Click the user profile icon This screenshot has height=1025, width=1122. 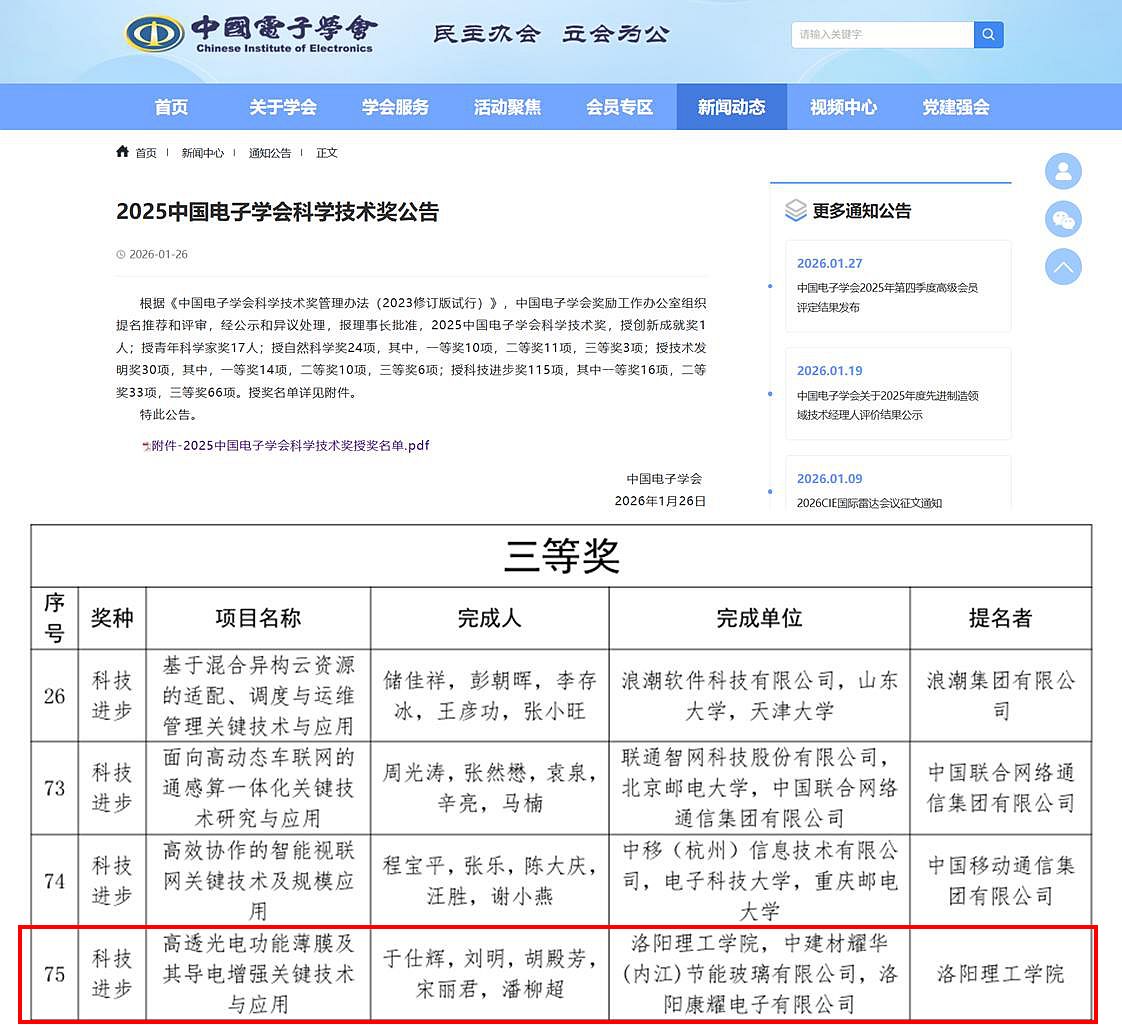[1063, 171]
